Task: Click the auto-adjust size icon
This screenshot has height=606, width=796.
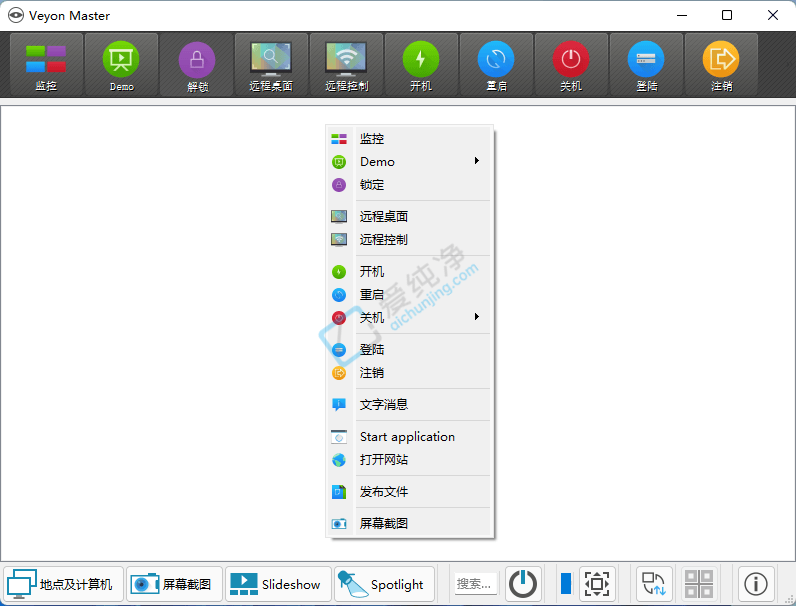Action: 597,584
